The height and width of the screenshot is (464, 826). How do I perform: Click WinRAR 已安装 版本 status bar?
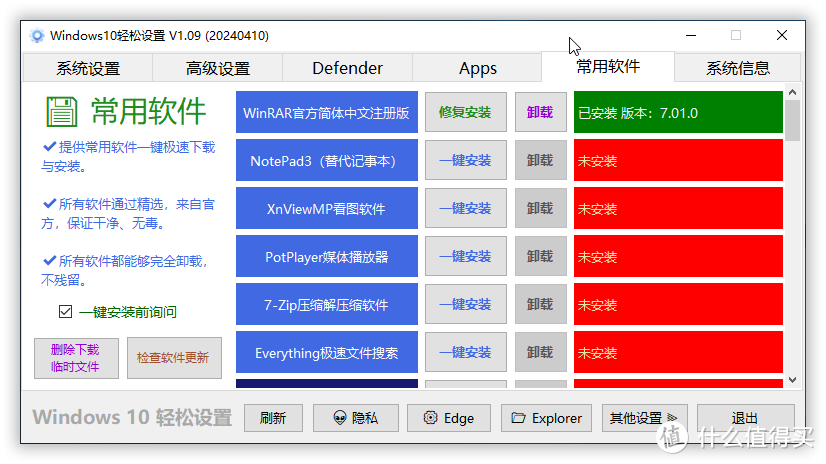pyautogui.click(x=678, y=112)
